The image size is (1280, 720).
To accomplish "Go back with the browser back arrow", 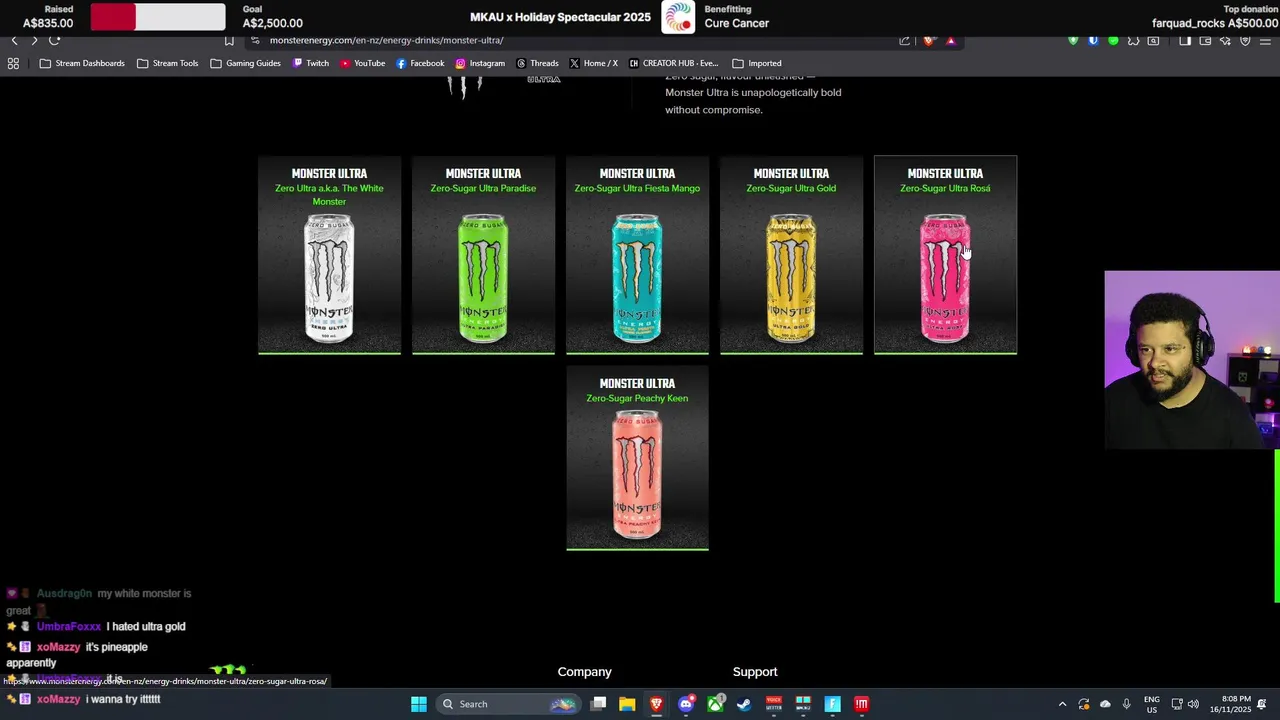I will click(14, 41).
